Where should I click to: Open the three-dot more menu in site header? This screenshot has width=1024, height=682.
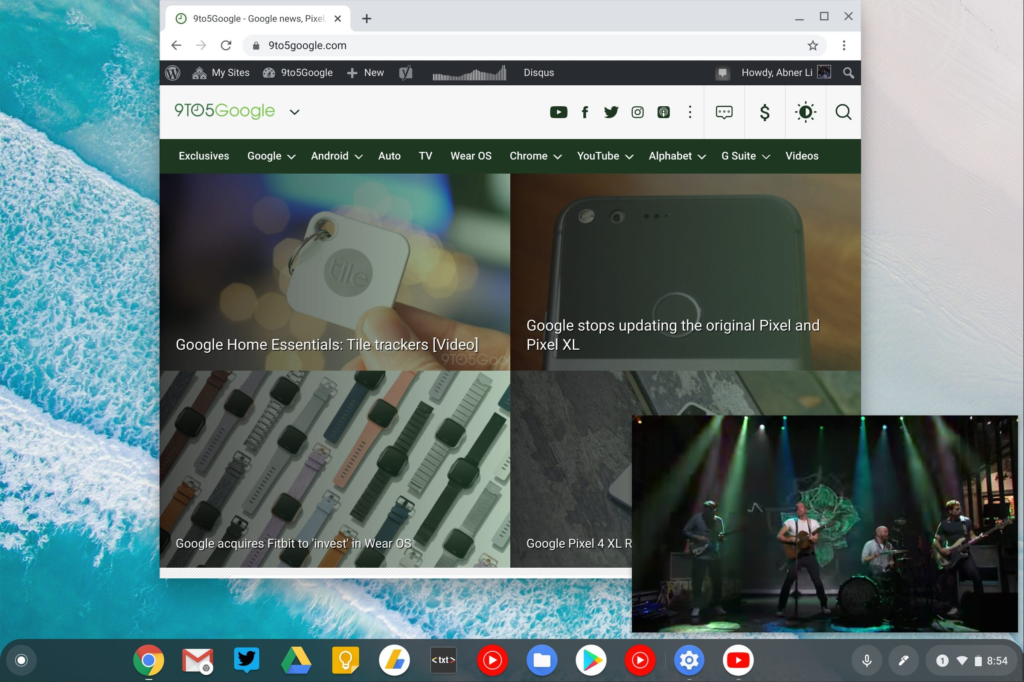[690, 112]
